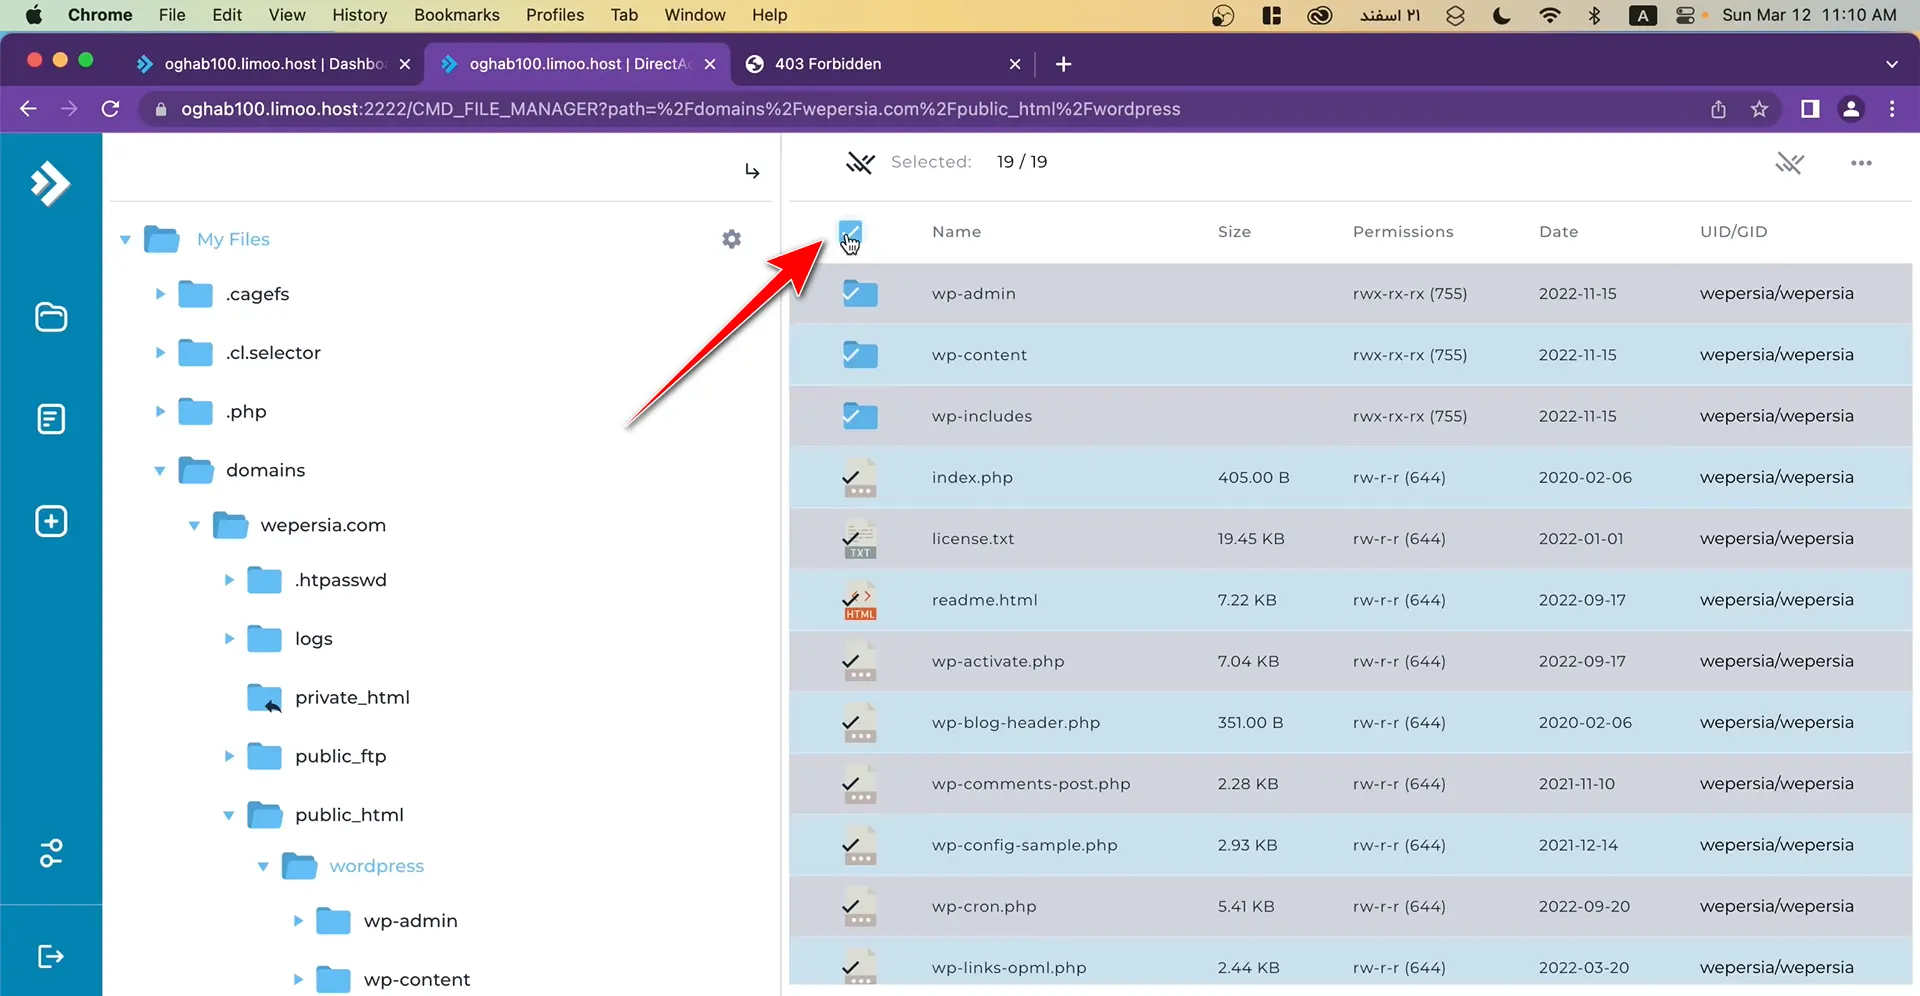Open the tab search dropdown arrow

[x=1892, y=64]
